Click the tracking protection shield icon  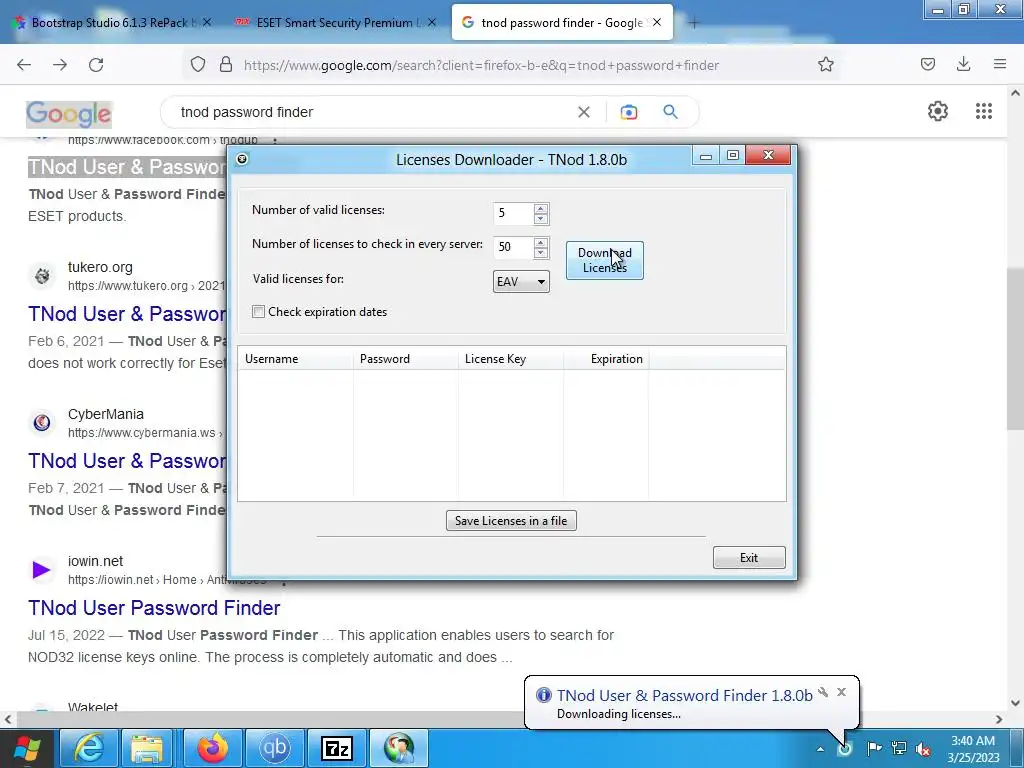click(198, 64)
